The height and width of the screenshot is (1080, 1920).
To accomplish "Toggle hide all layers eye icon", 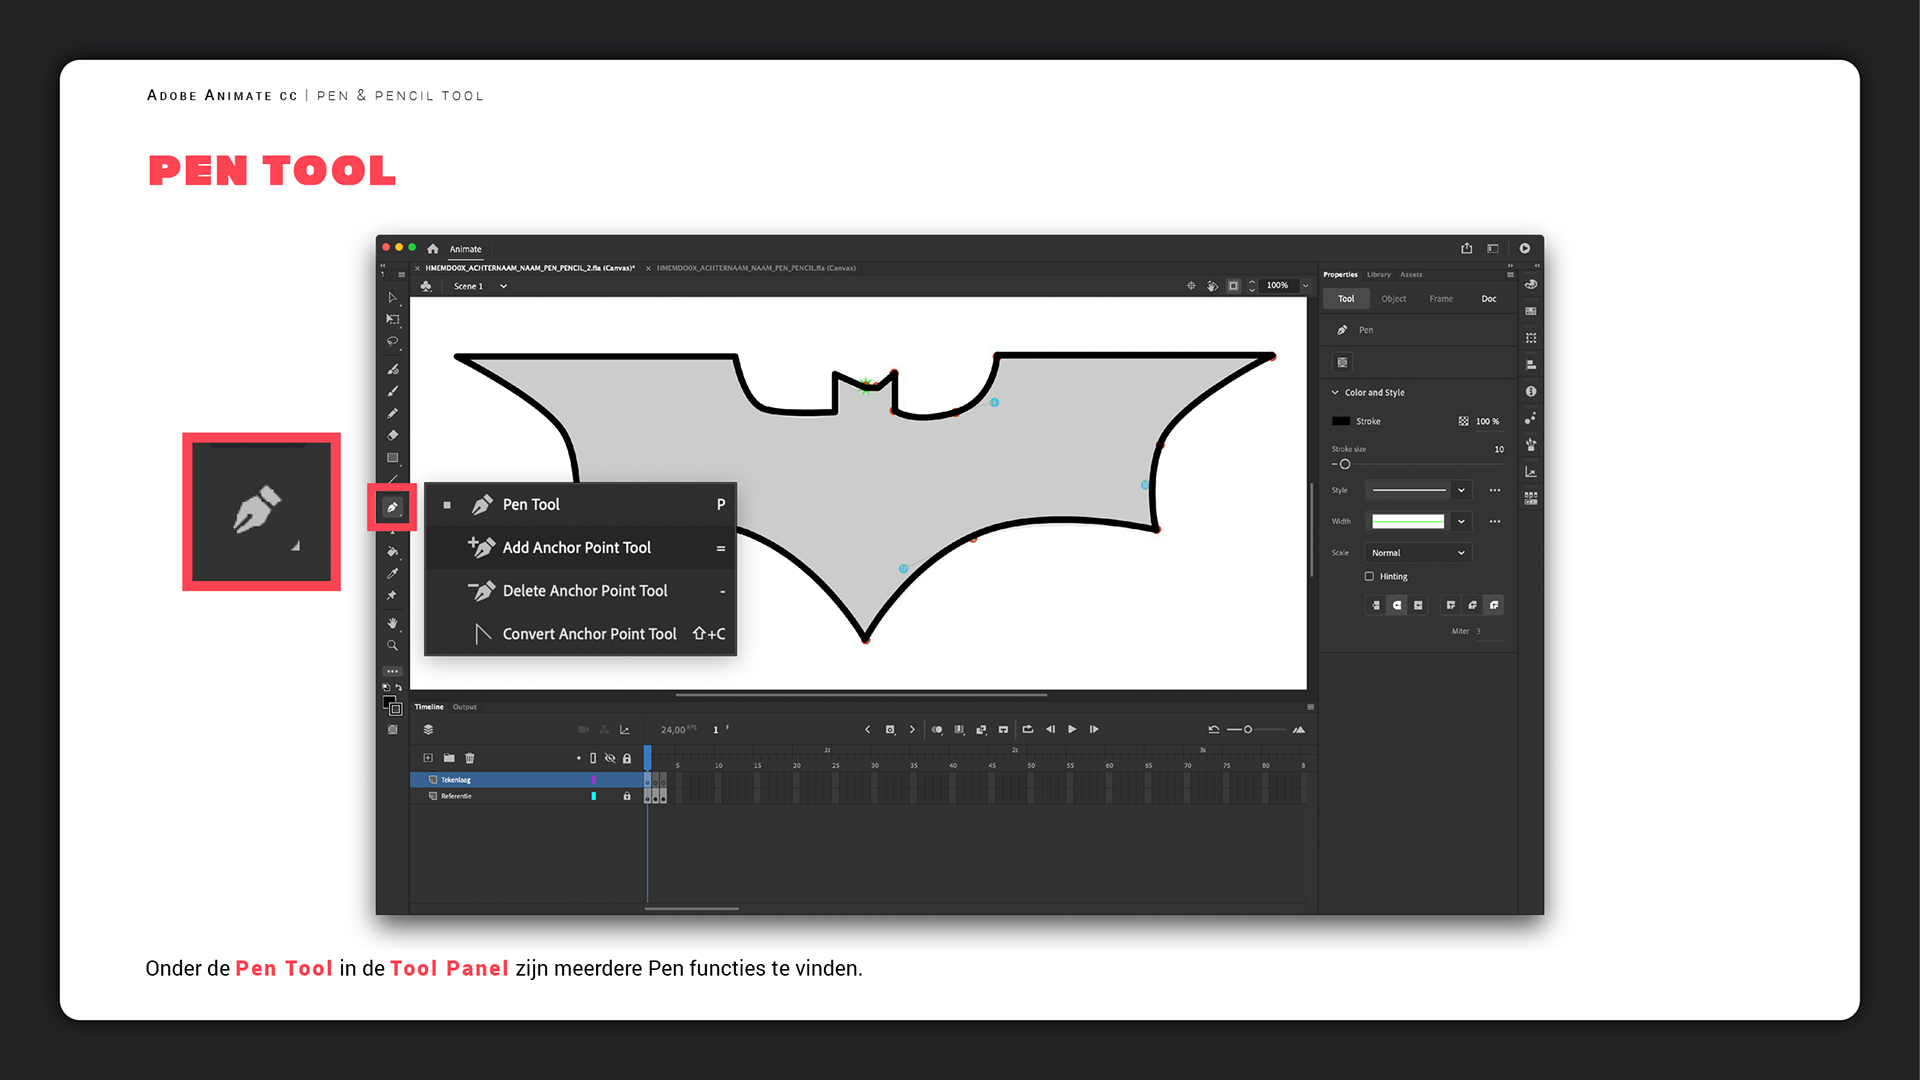I will point(610,758).
